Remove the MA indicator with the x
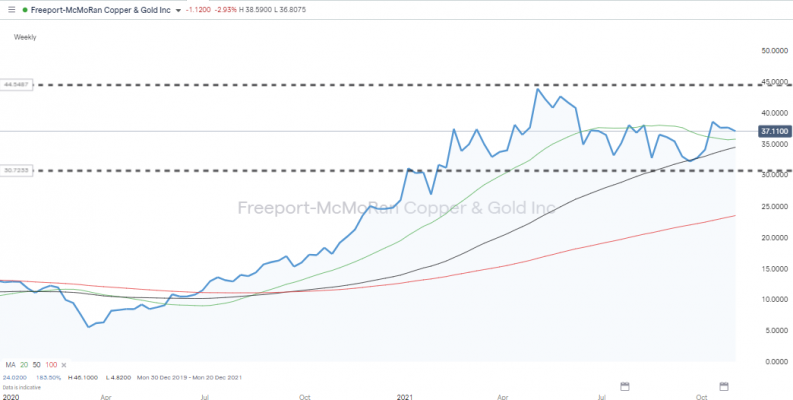 click(63, 365)
